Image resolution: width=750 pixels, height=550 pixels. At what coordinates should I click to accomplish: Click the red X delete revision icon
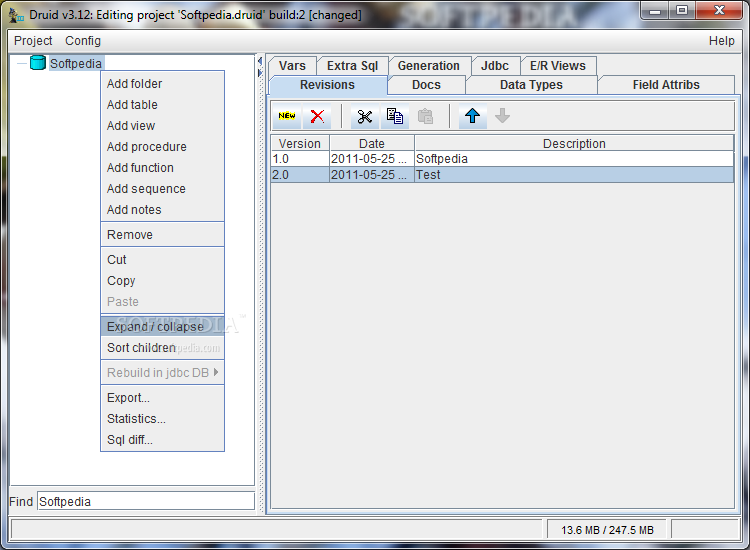click(x=317, y=116)
